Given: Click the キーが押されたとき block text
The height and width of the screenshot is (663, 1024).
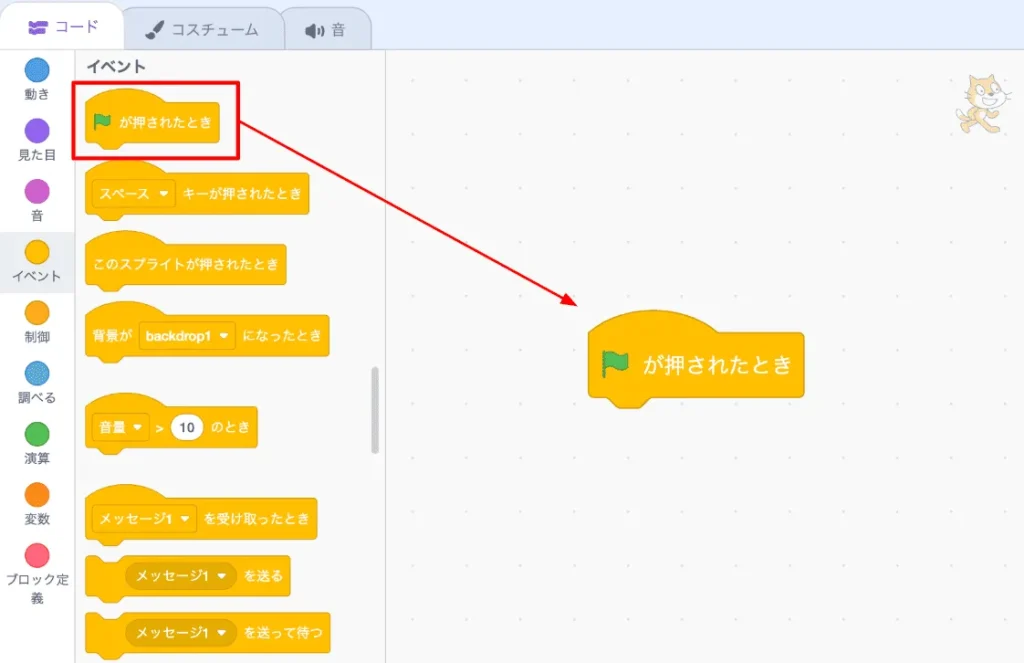Looking at the screenshot, I should (242, 194).
